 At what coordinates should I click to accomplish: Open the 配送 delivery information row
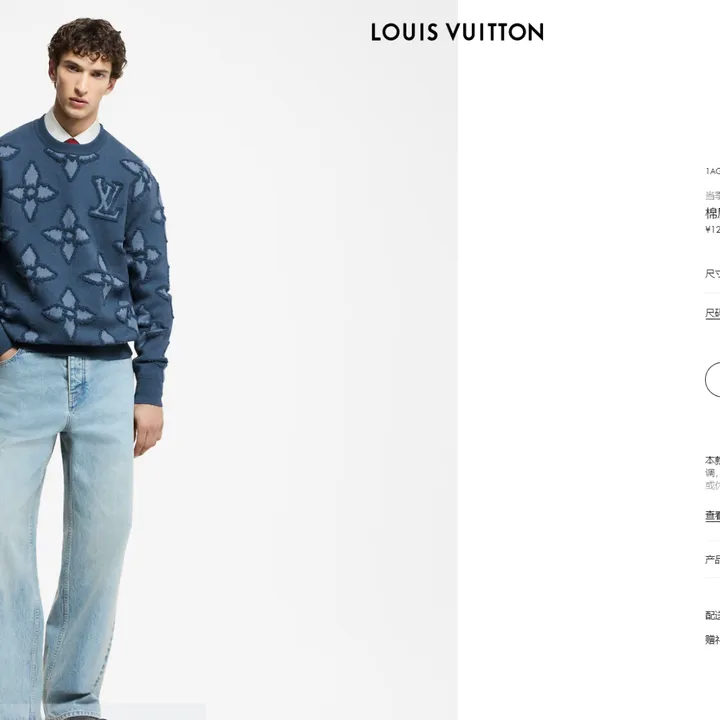713,615
